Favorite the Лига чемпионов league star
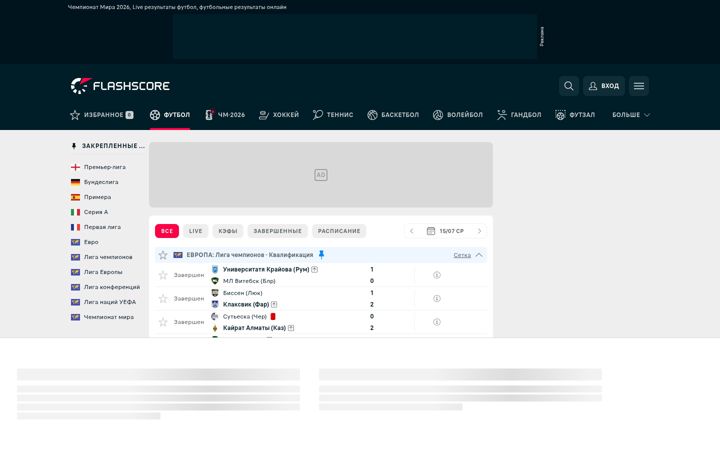 pyautogui.click(x=163, y=255)
